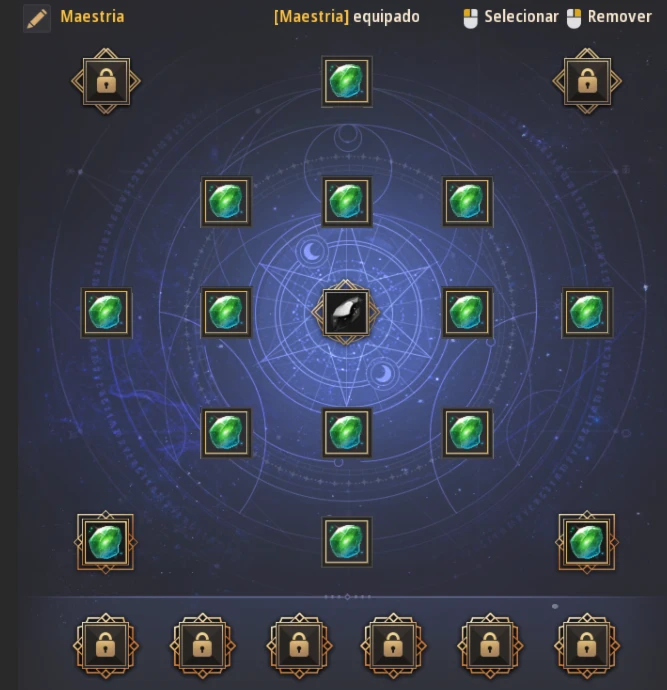667x690 pixels.
Task: Click the Remover mouse hint
Action: (x=609, y=18)
